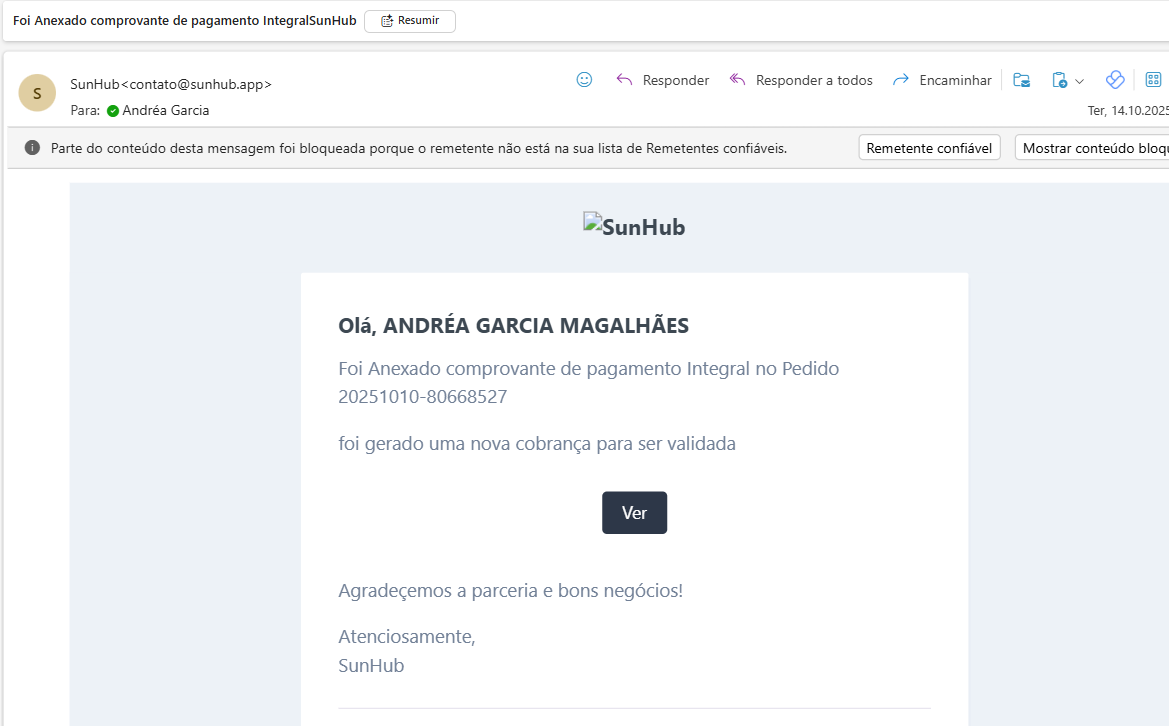Image resolution: width=1169 pixels, height=726 pixels.
Task: Click the Viva Engage diamond icon
Action: pos(1115,80)
